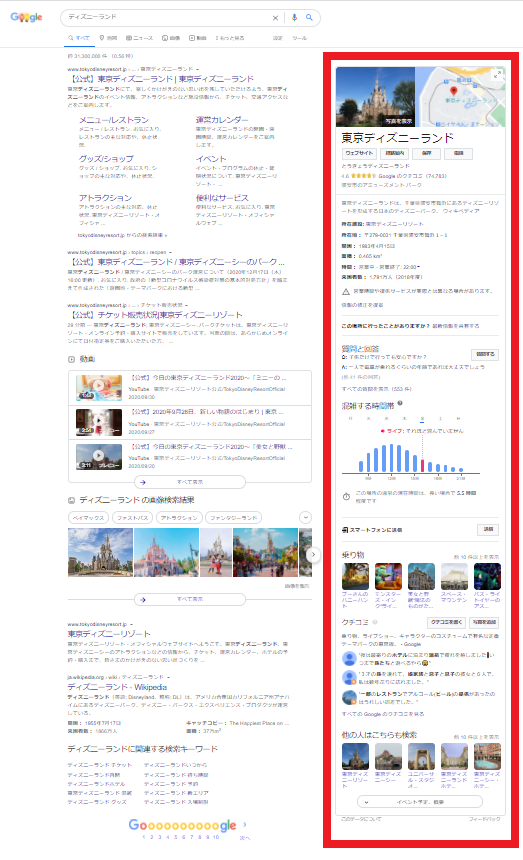This screenshot has height=860, width=523.
Task: Switch to the ニュース (News) tab
Action: click(139, 38)
